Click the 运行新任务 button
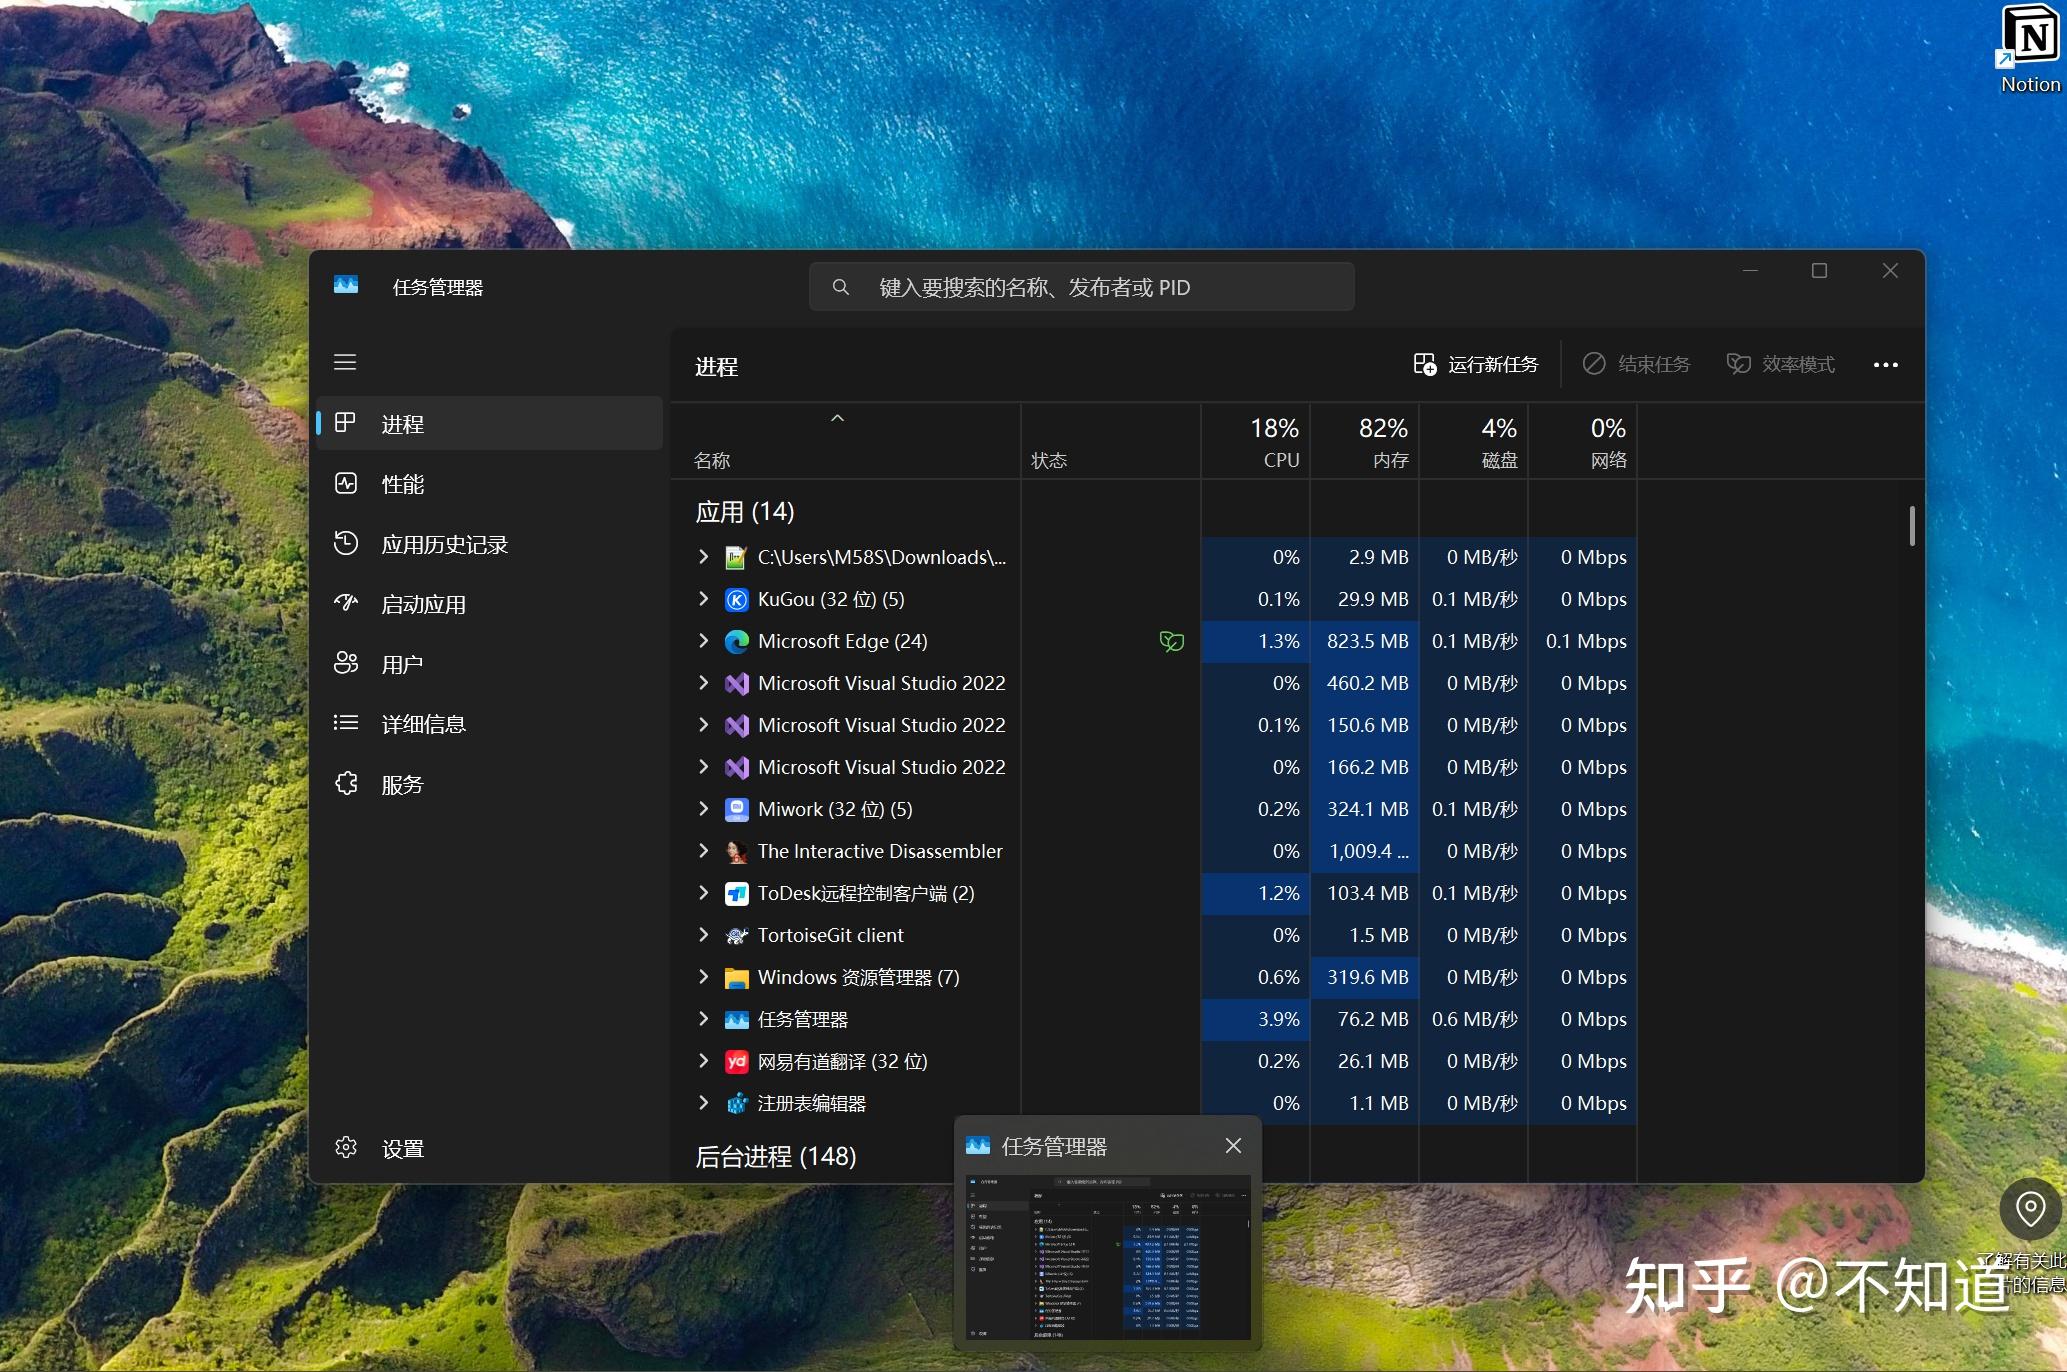Screen dimensions: 2067x1372 click(x=1474, y=364)
